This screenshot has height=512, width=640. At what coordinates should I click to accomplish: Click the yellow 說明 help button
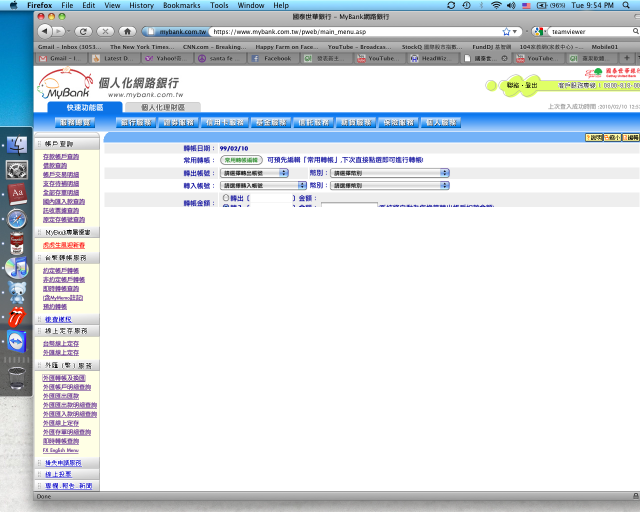pyautogui.click(x=594, y=138)
